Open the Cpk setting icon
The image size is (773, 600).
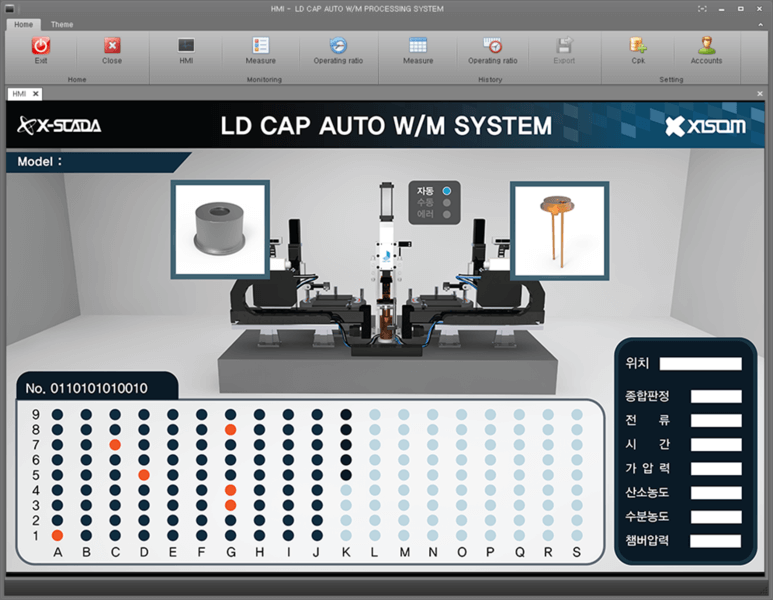click(637, 46)
